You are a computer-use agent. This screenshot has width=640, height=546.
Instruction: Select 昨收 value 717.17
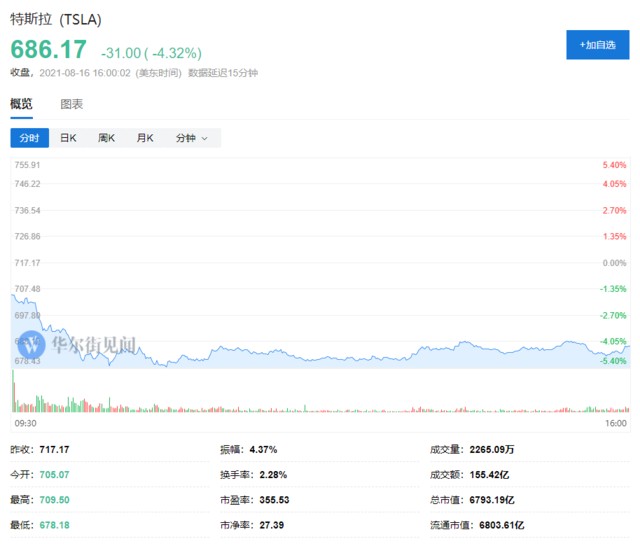click(x=54, y=449)
